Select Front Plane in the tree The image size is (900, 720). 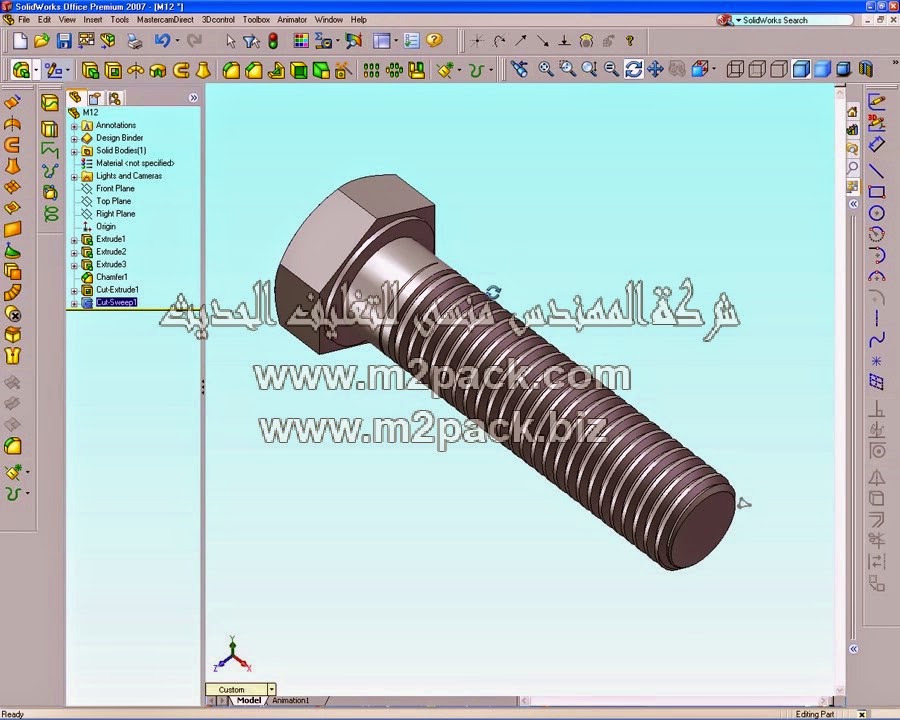115,188
